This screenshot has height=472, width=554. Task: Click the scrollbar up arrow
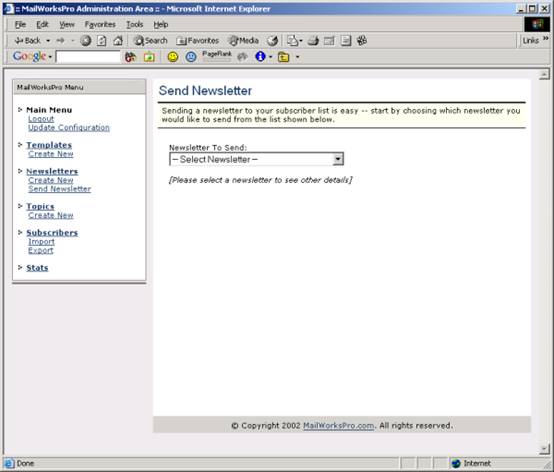(x=544, y=75)
